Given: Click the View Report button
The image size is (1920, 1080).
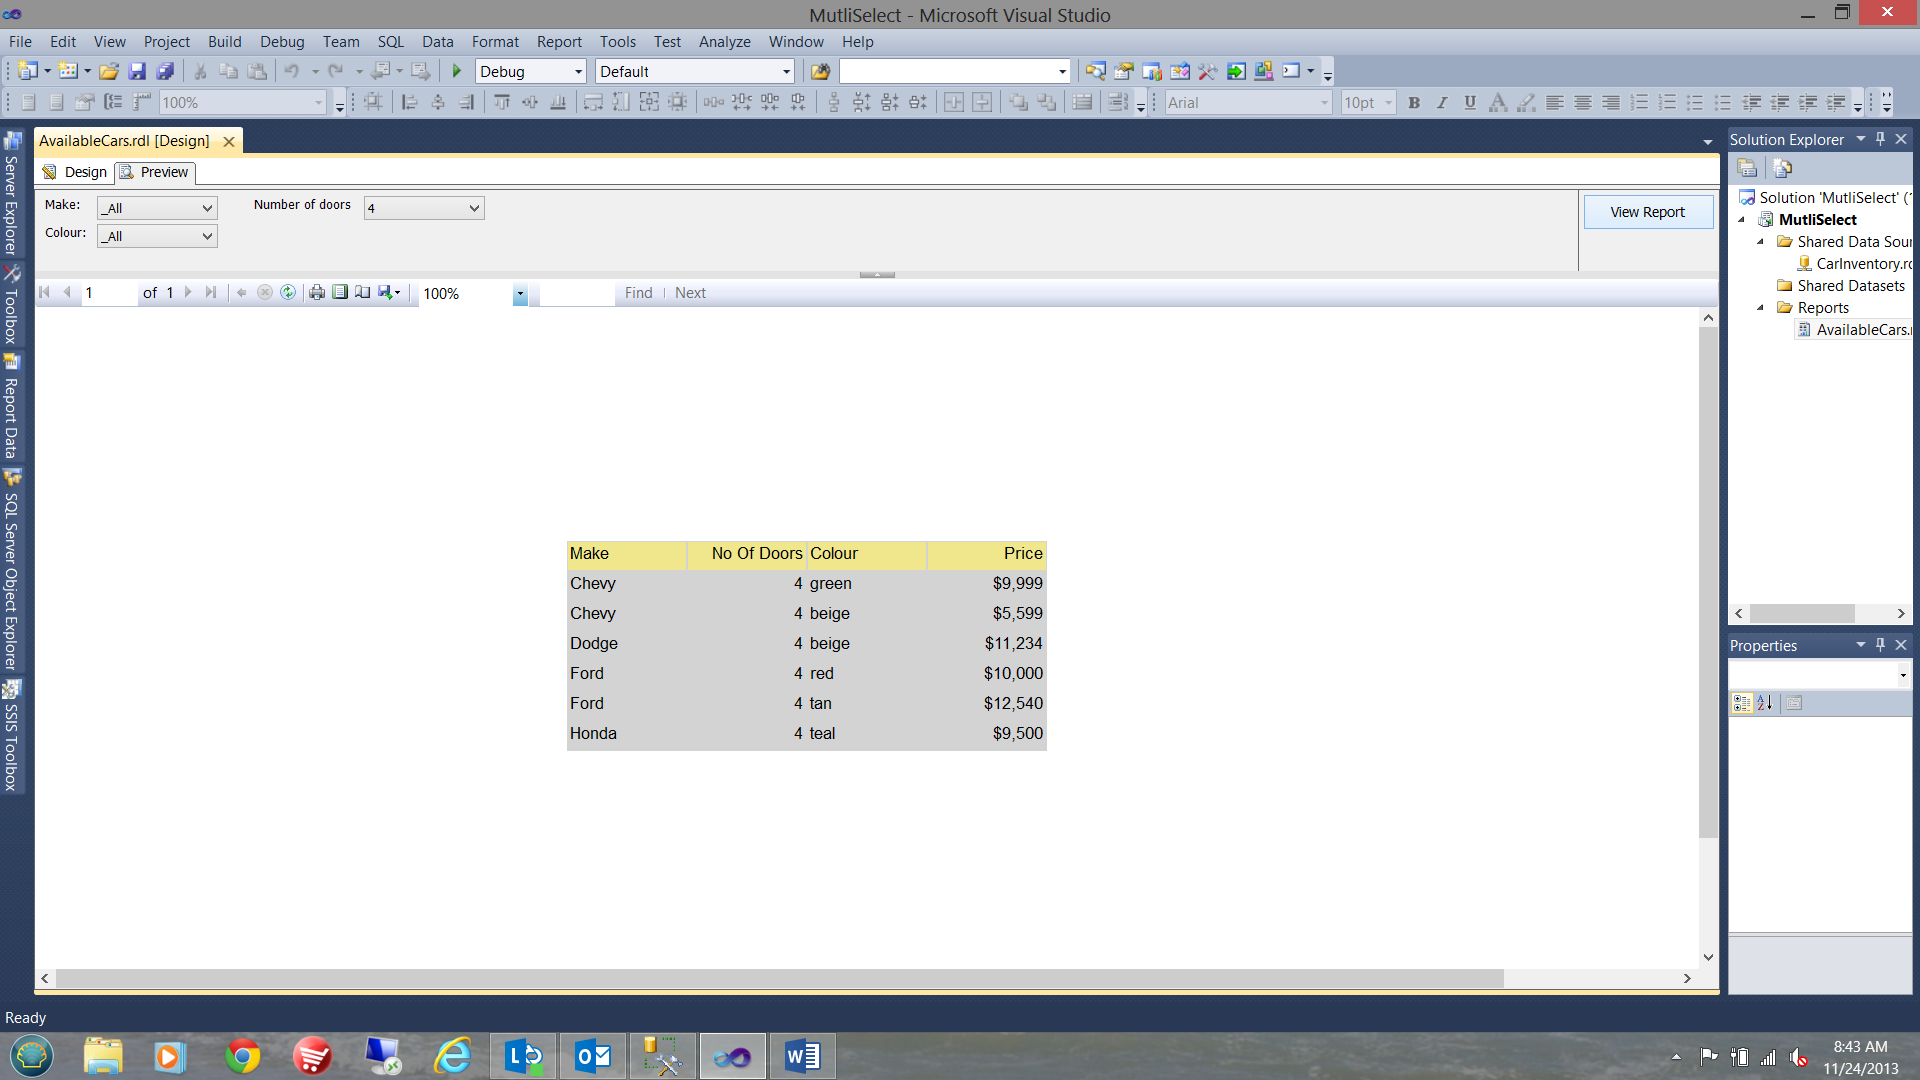Looking at the screenshot, I should coord(1647,212).
